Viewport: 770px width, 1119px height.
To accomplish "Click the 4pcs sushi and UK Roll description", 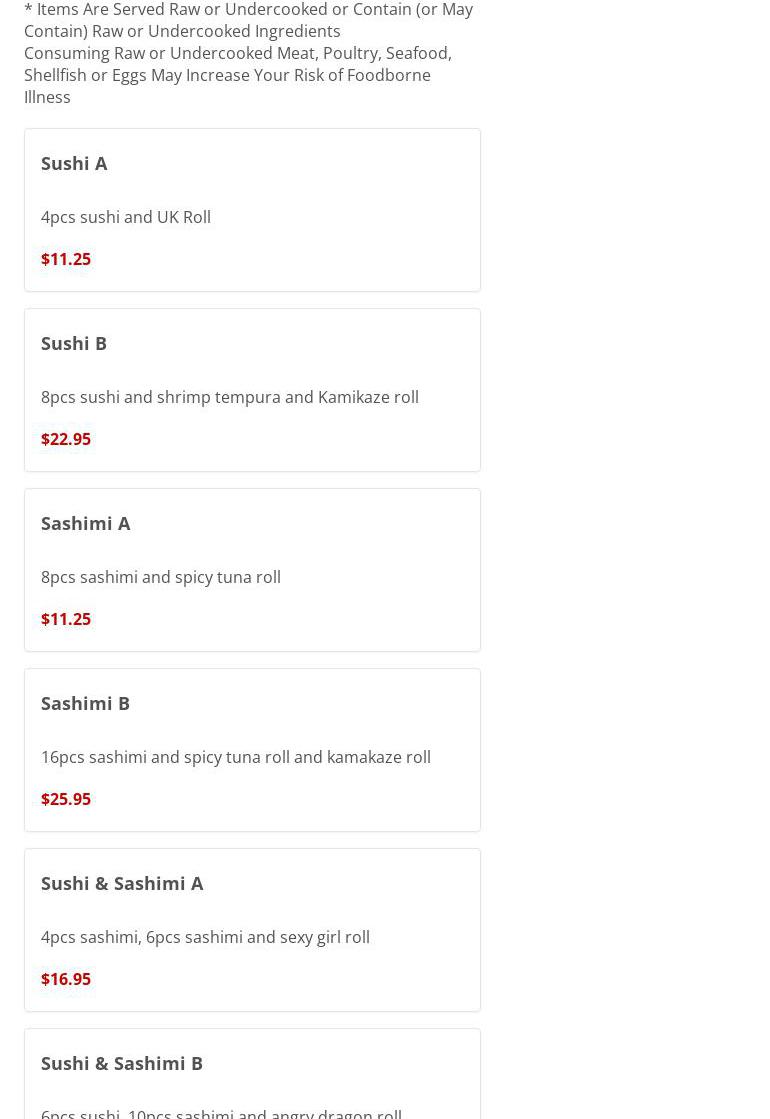I will (x=126, y=217).
